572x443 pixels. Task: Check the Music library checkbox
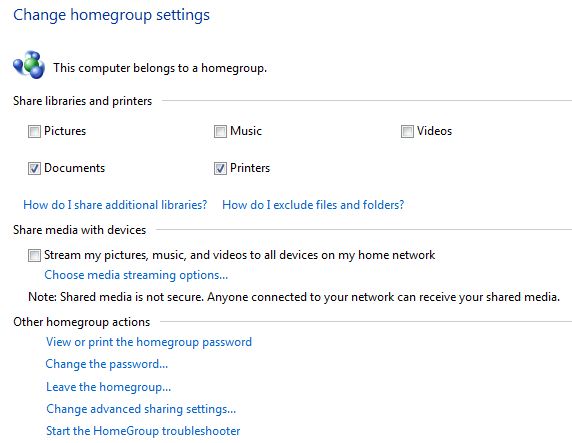coord(220,131)
